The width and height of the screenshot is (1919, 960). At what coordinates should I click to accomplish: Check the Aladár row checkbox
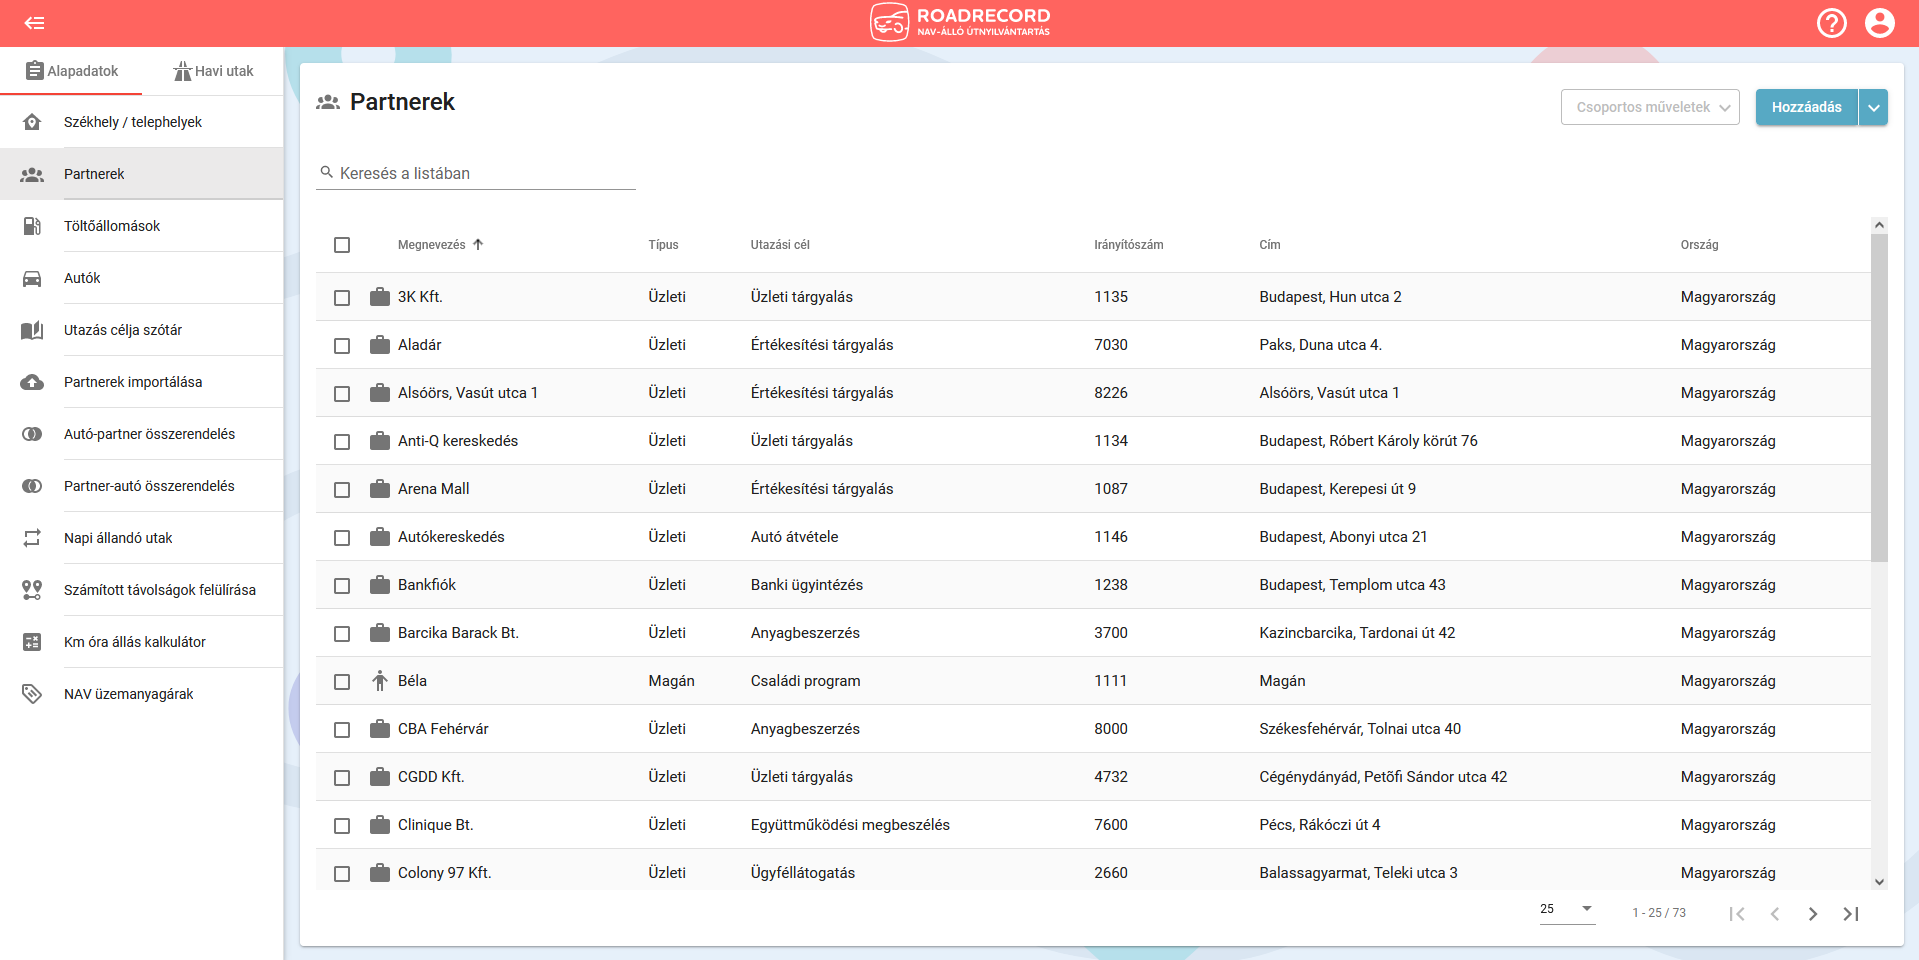click(342, 346)
